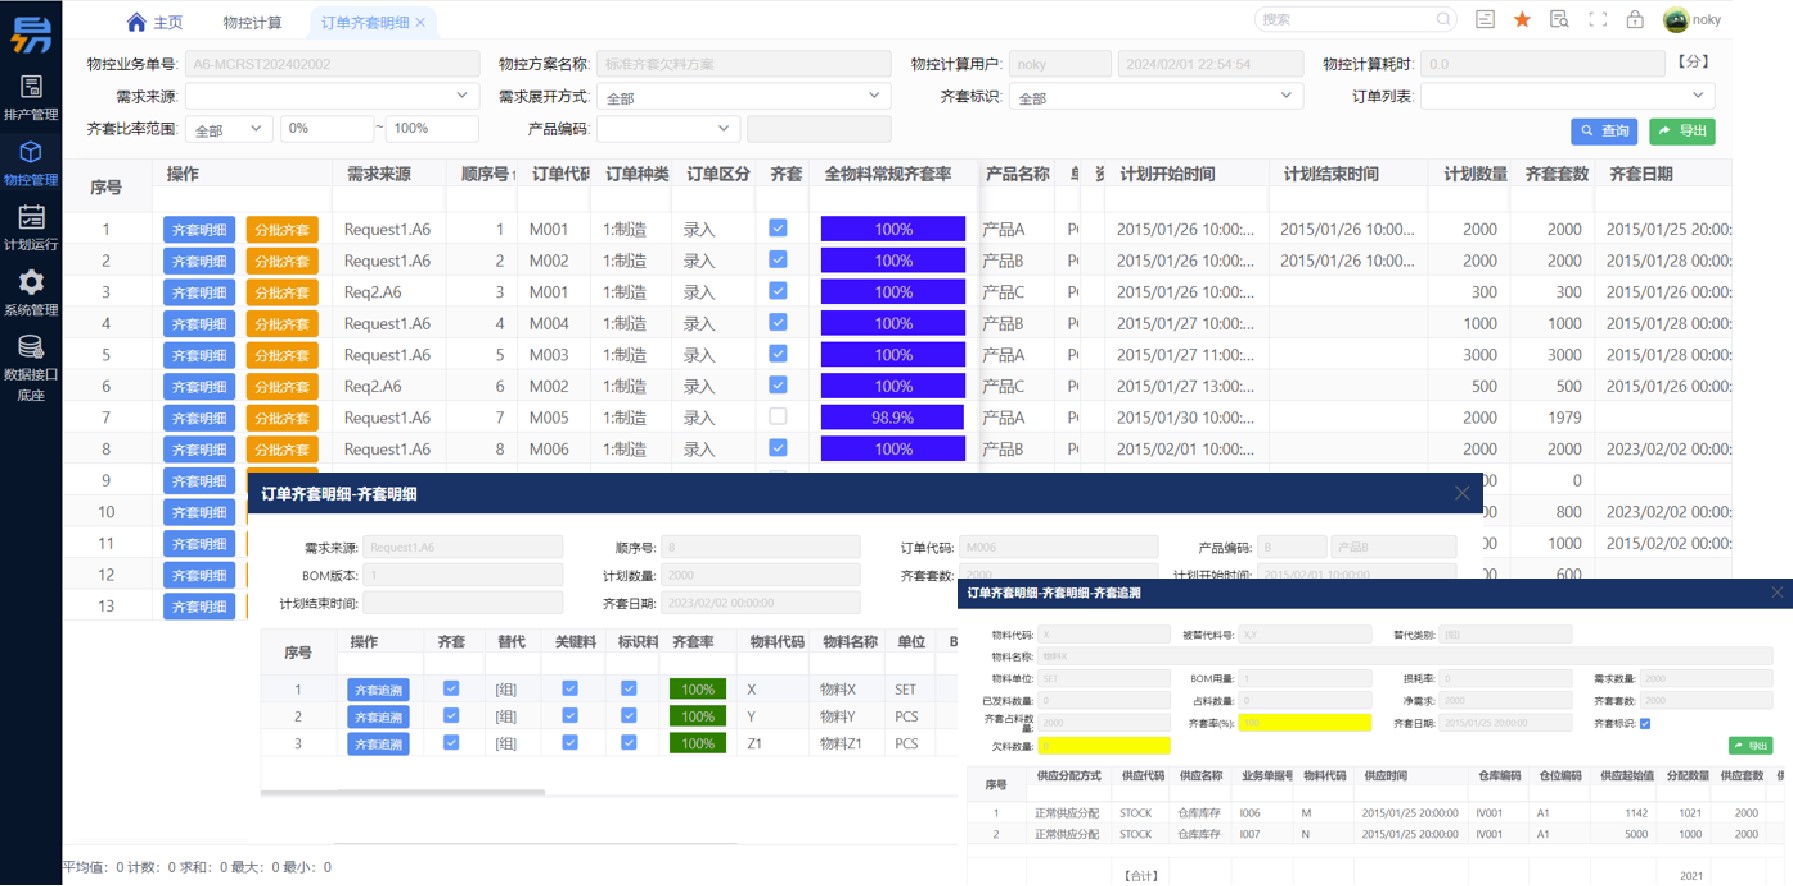The image size is (1793, 886).
Task: Toggle 齐套标识 checkbox in tracing dialog
Action: click(x=1645, y=723)
